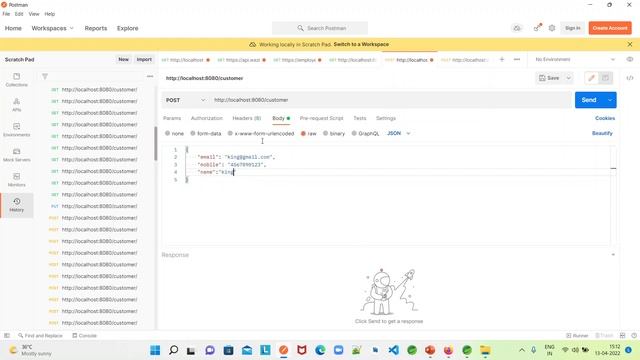Open request tabs ellipsis options
Image resolution: width=640 pixels, height=360 pixels.
517,60
